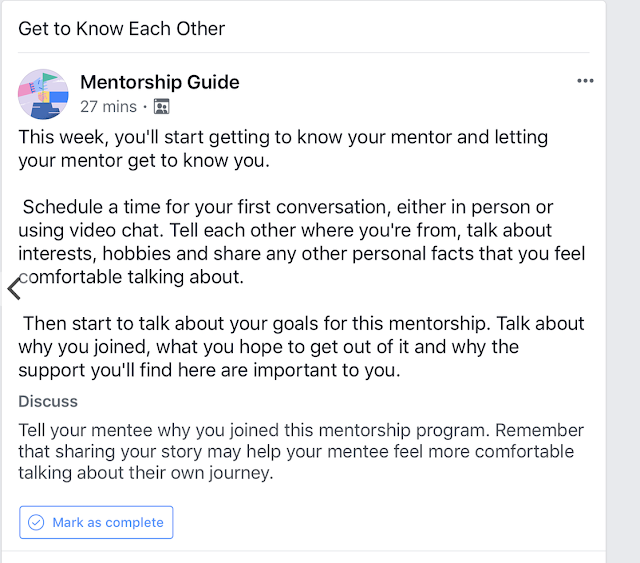Go back using the left chevron arrow
This screenshot has height=563, width=640.
pyautogui.click(x=13, y=289)
